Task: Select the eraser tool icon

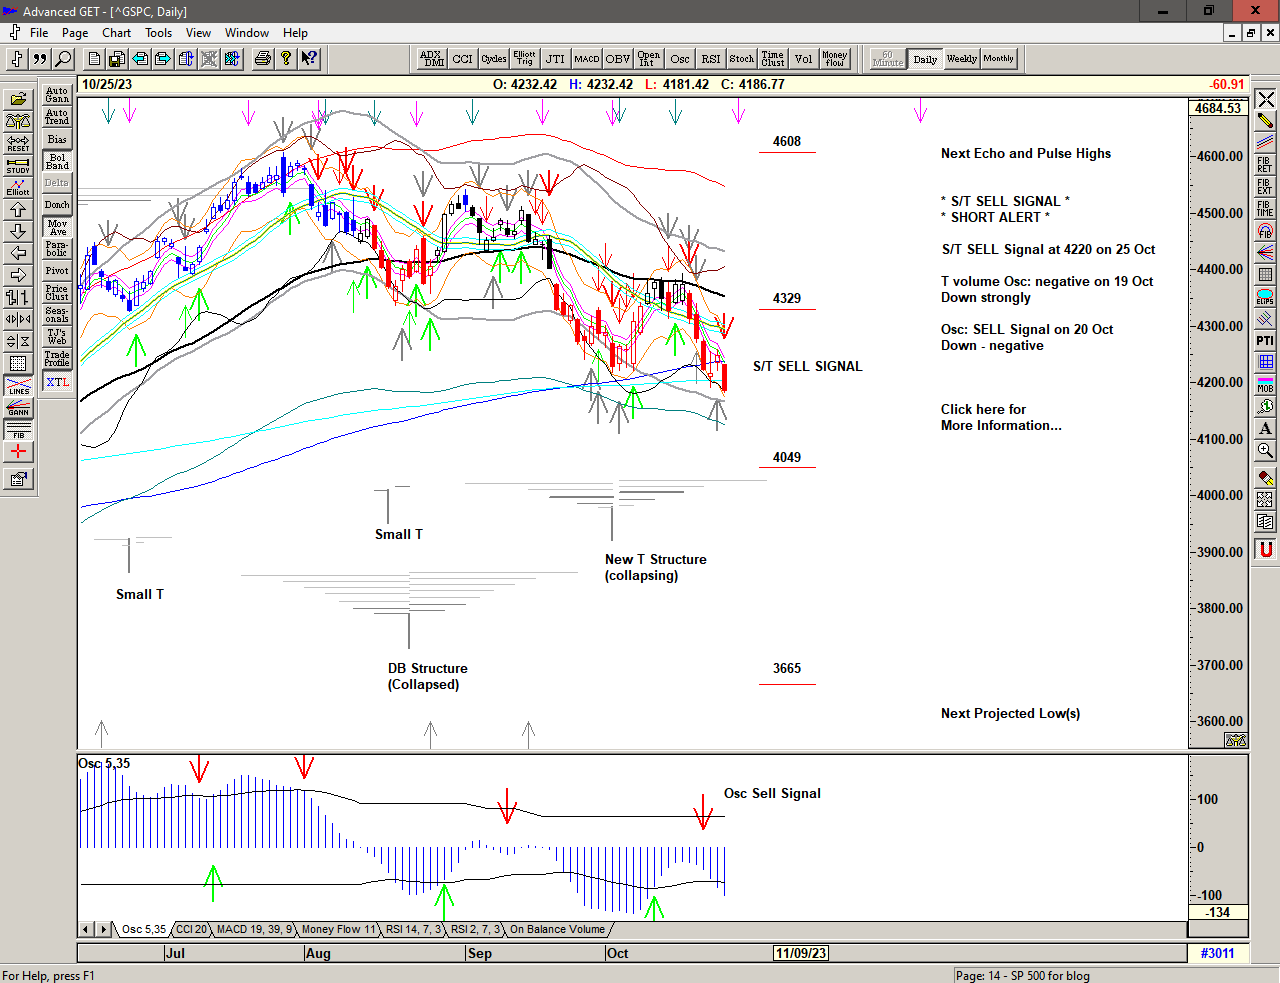Action: (1265, 478)
